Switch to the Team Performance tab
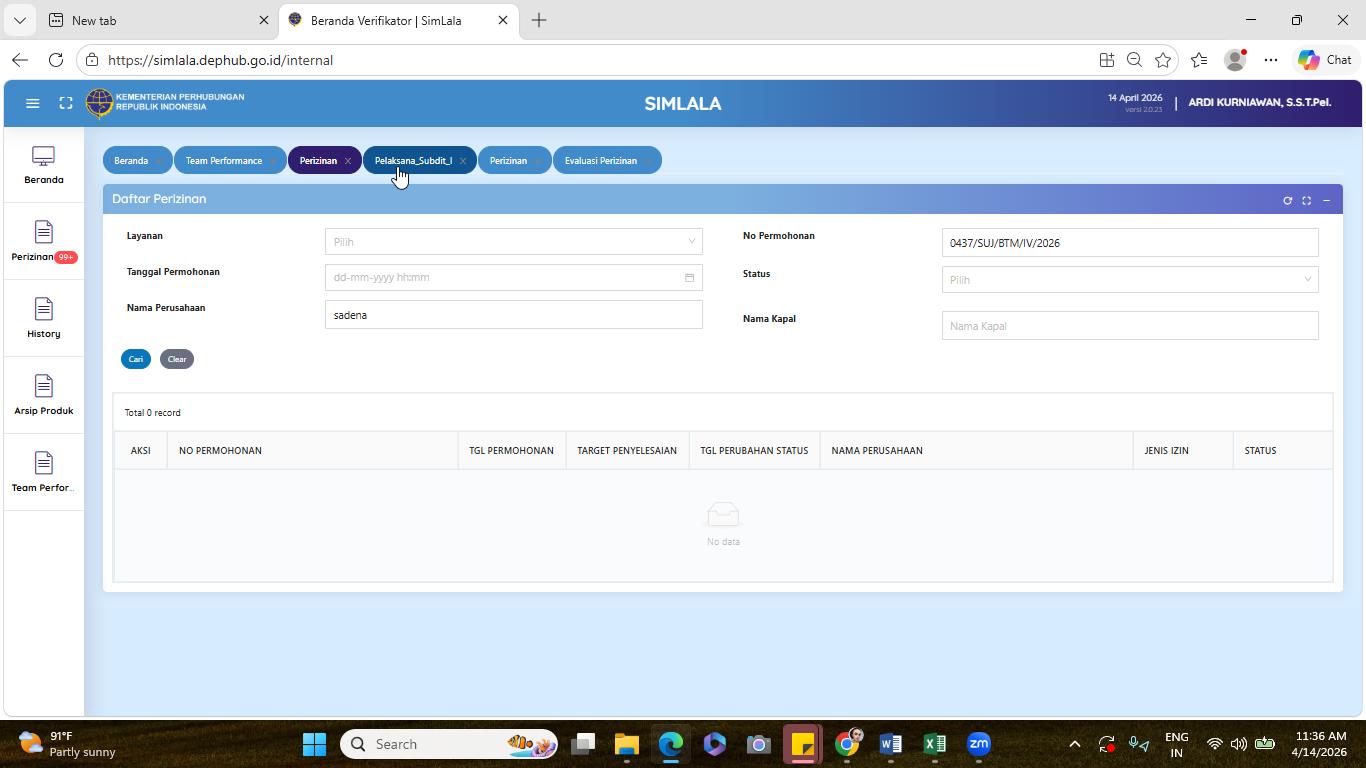This screenshot has height=768, width=1366. pyautogui.click(x=224, y=161)
